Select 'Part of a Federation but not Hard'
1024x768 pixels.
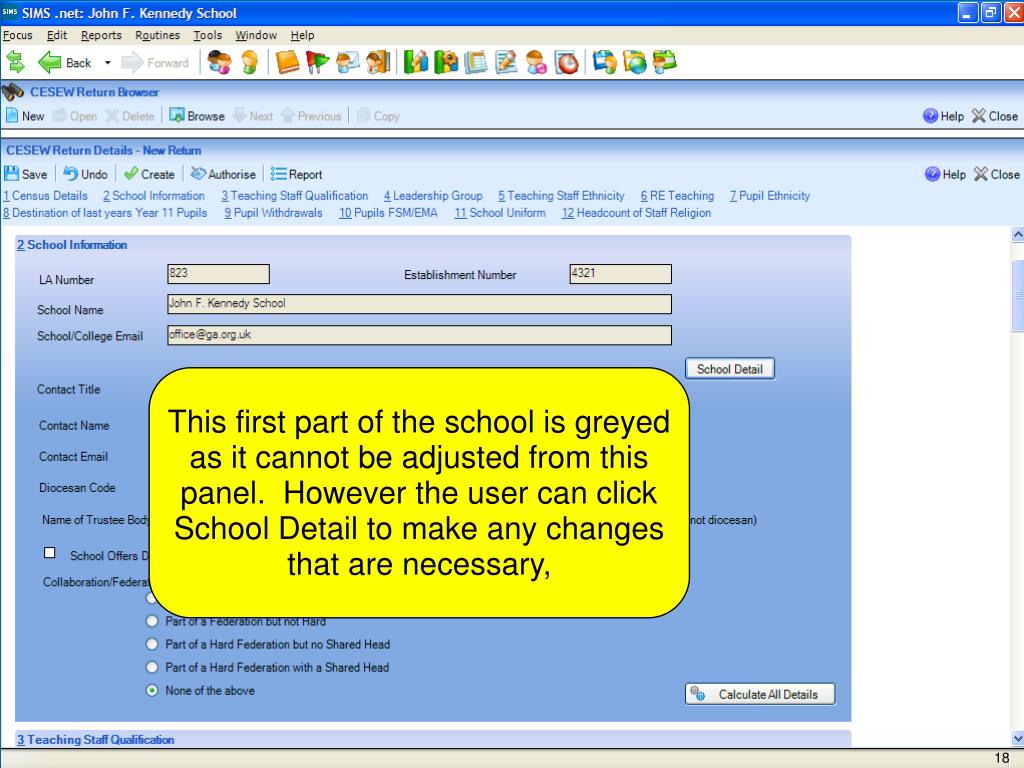[x=152, y=621]
